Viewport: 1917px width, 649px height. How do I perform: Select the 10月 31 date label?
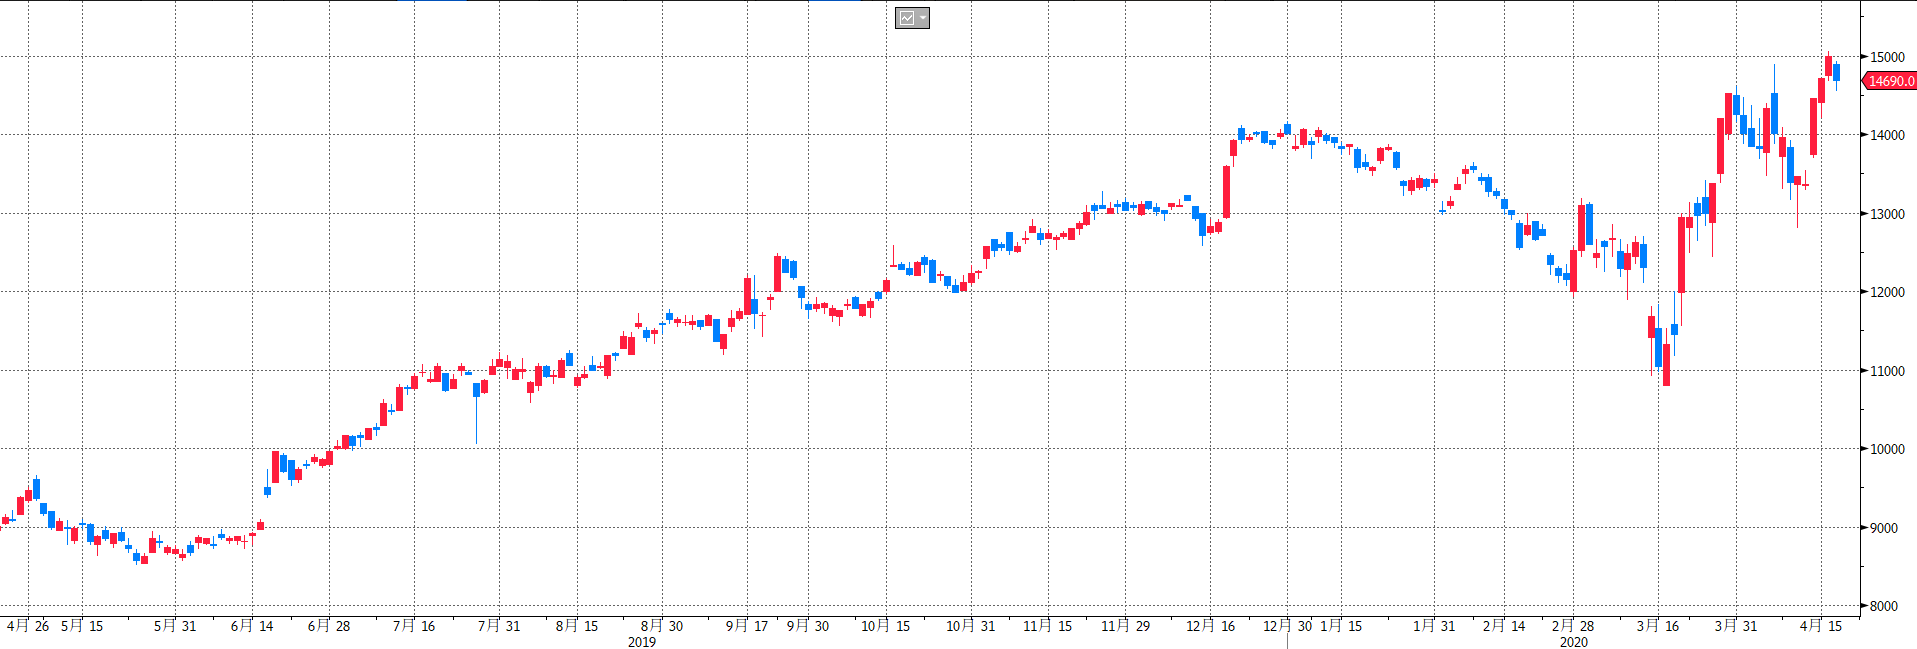pos(970,626)
